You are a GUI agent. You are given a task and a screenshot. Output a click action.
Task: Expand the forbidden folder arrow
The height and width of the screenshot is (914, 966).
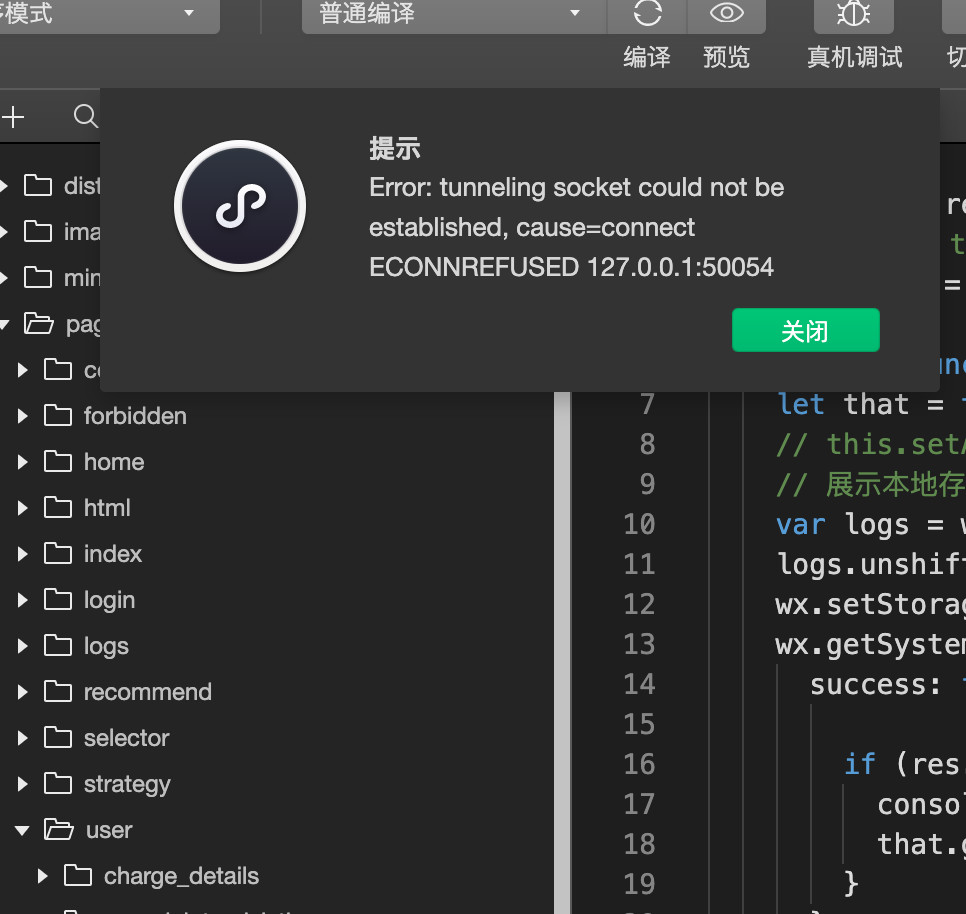[23, 416]
